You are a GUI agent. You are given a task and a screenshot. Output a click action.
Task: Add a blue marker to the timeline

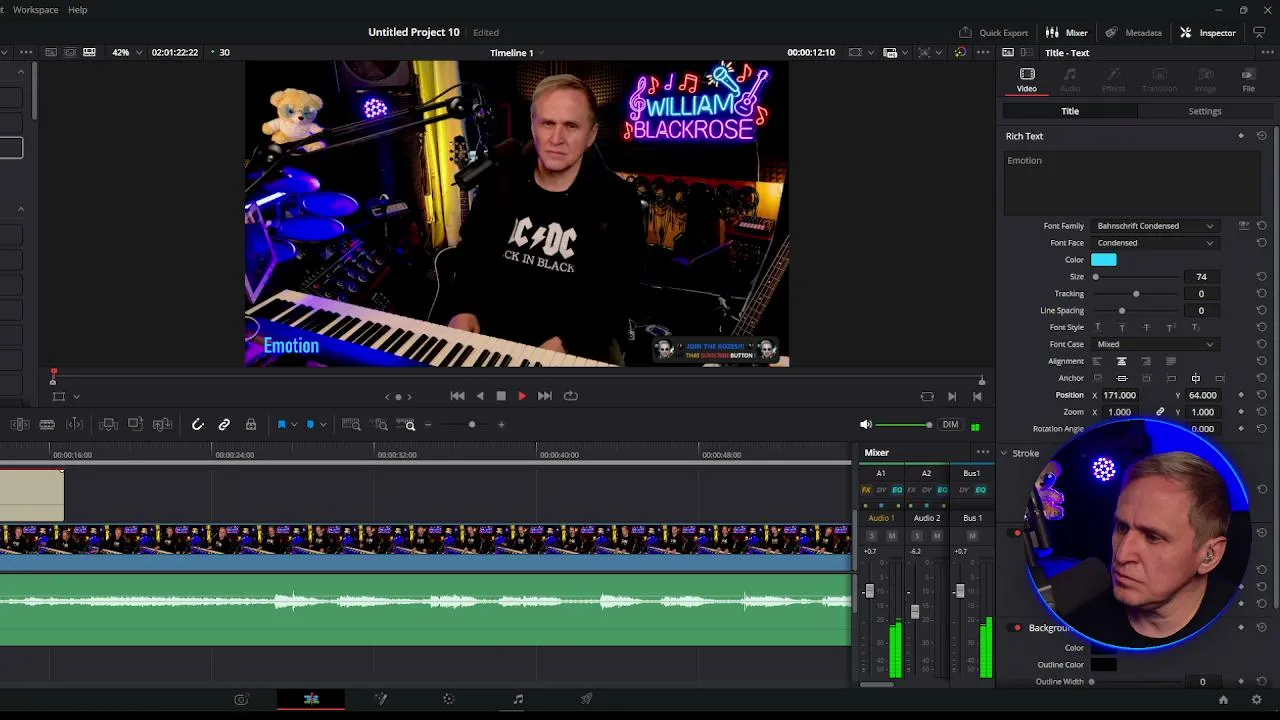point(310,425)
